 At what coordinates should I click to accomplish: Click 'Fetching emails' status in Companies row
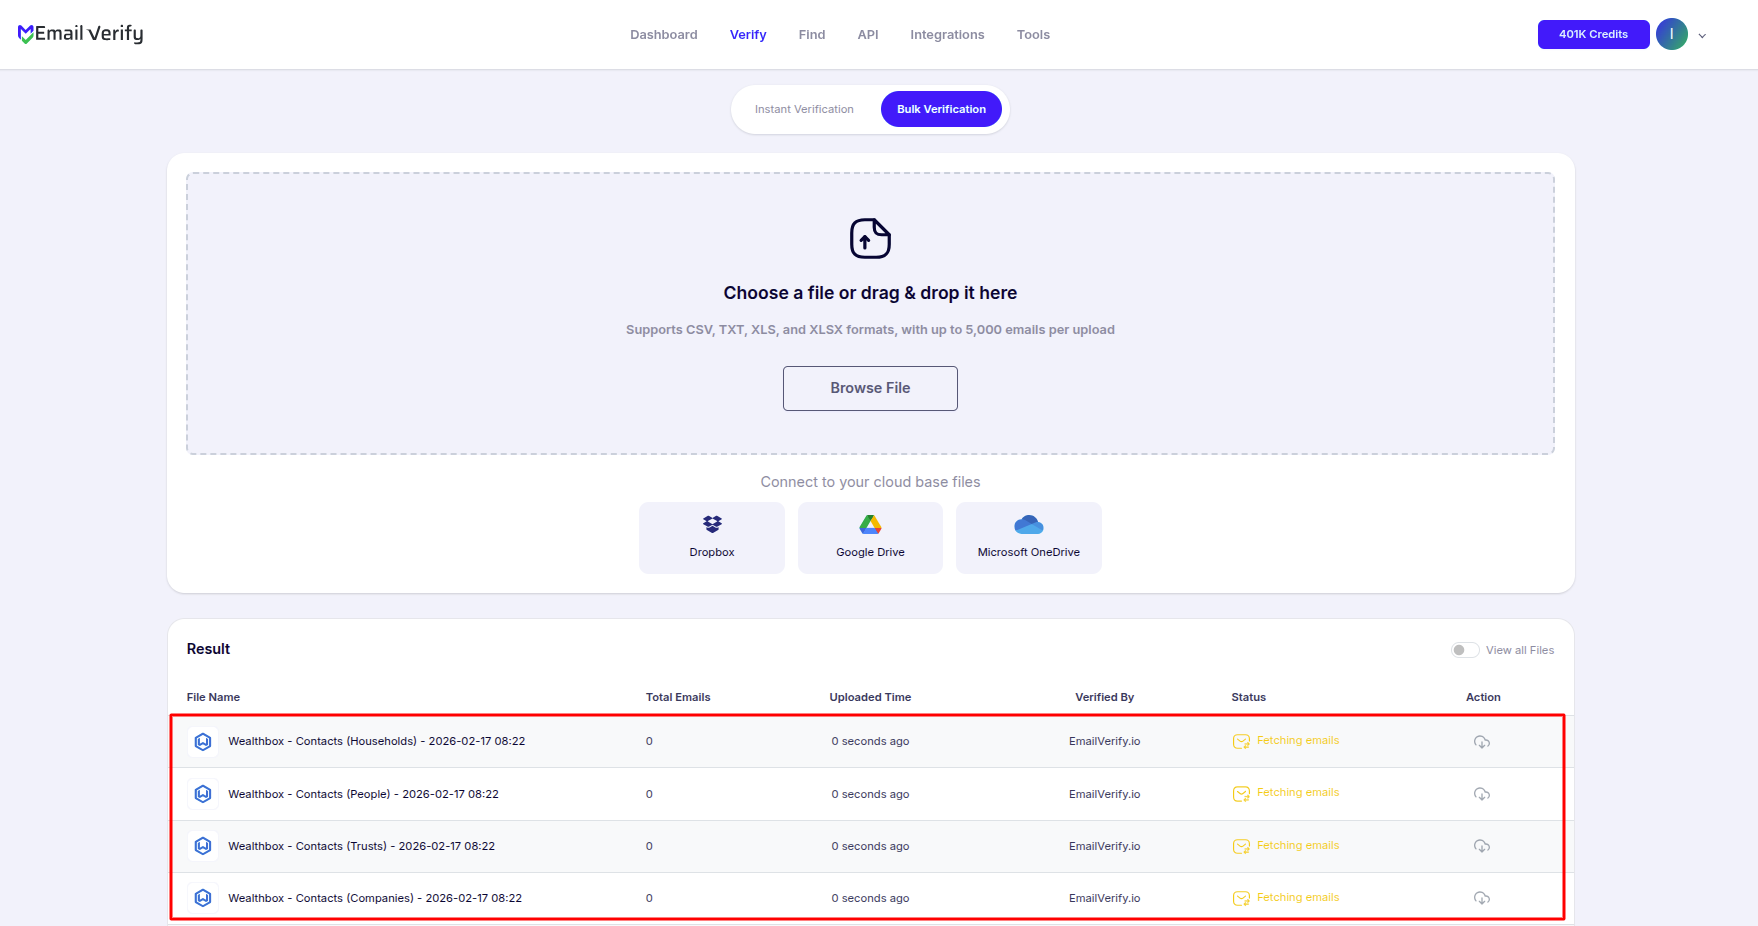point(1298,897)
